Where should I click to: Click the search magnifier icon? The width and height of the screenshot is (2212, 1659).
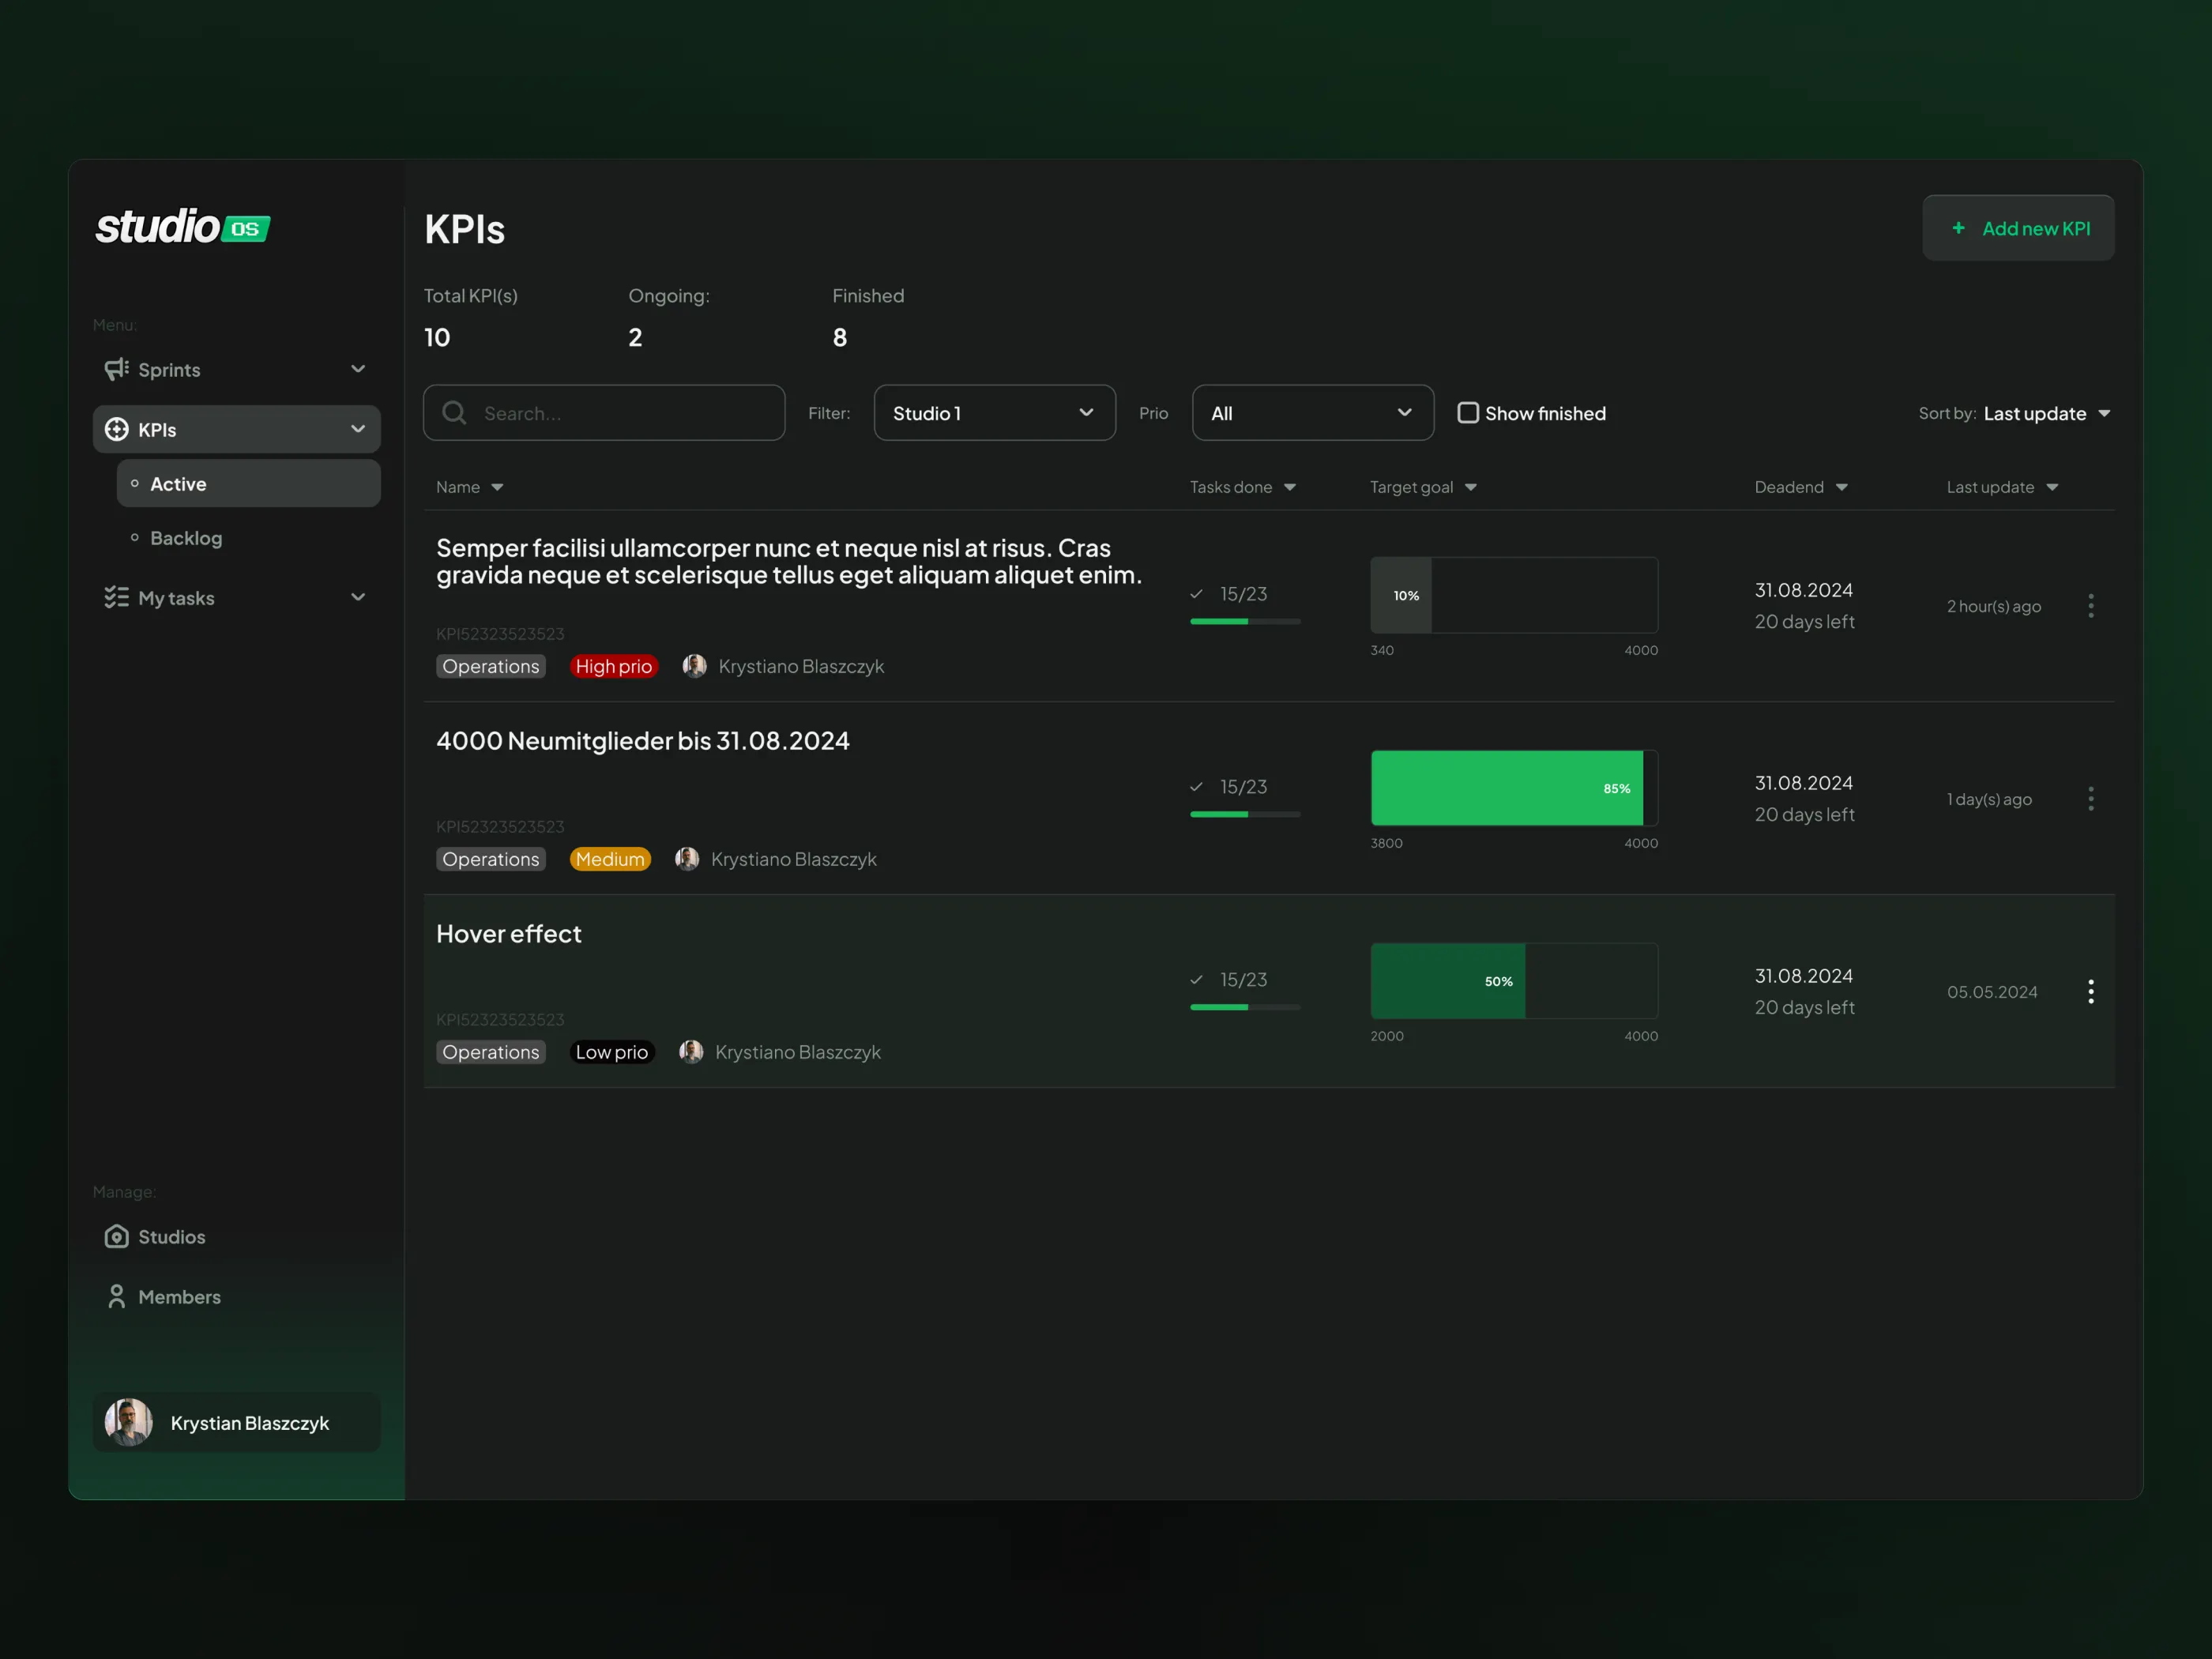pyautogui.click(x=454, y=413)
